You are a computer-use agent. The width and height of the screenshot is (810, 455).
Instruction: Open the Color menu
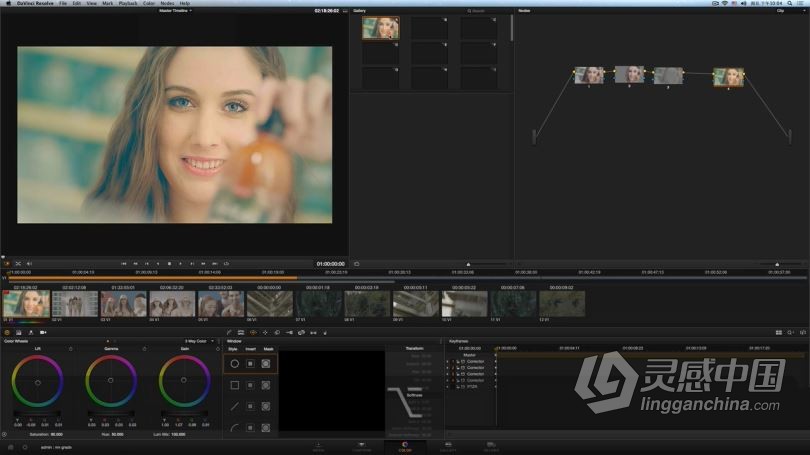pos(149,3)
